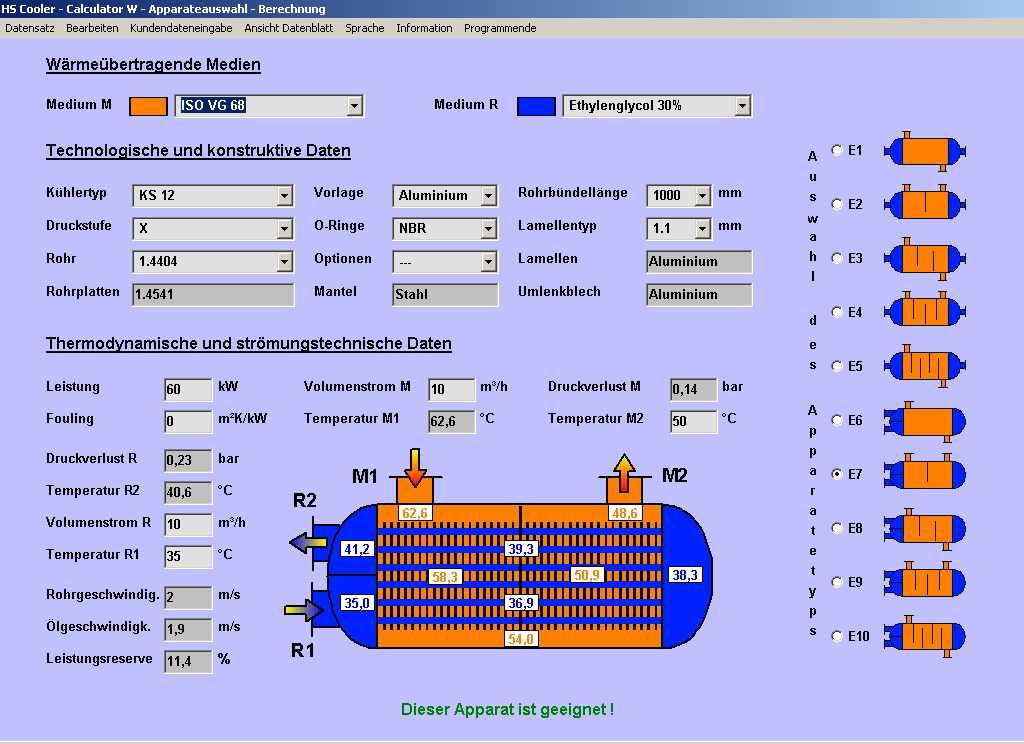The image size is (1024, 744).
Task: Select the E6 apparatus radio button
Action: [837, 421]
